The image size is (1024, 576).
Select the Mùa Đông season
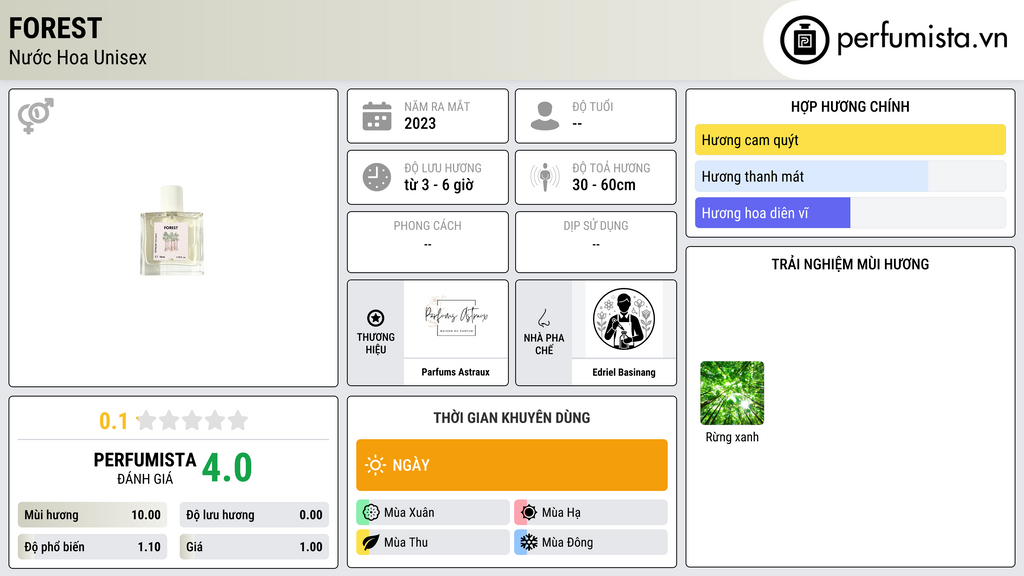click(x=591, y=542)
